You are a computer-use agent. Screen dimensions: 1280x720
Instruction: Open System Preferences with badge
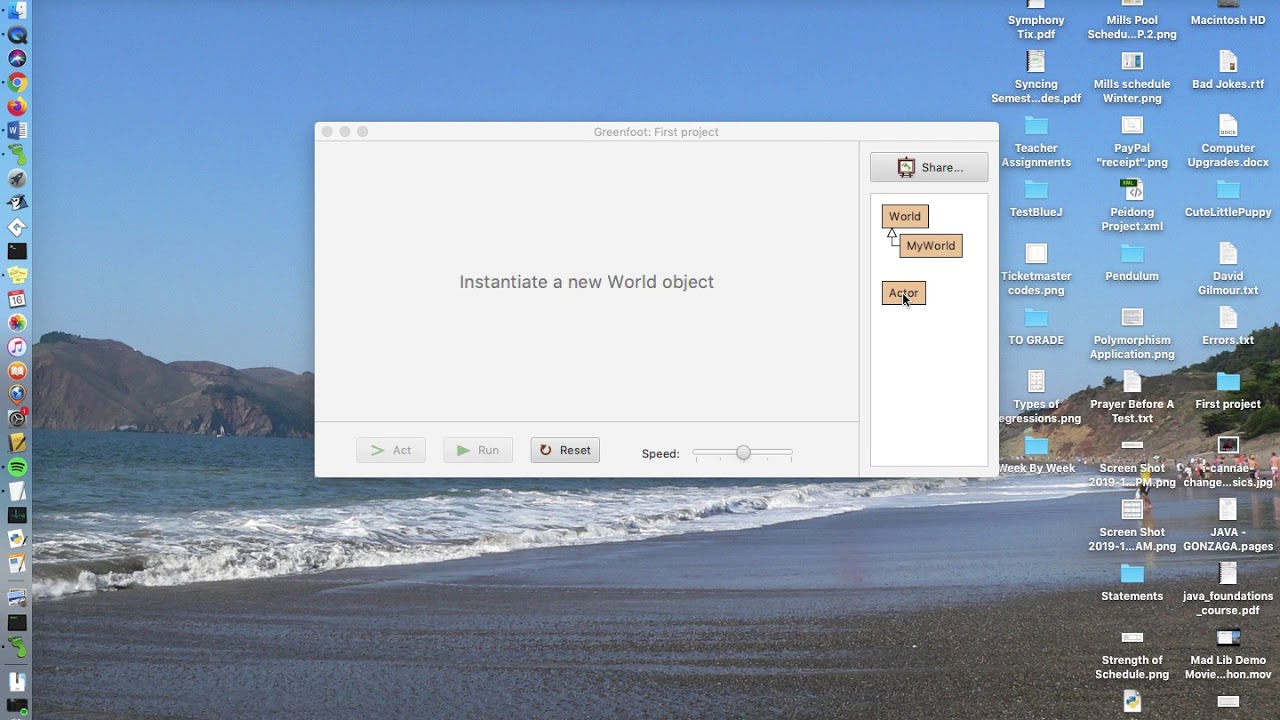[17, 419]
